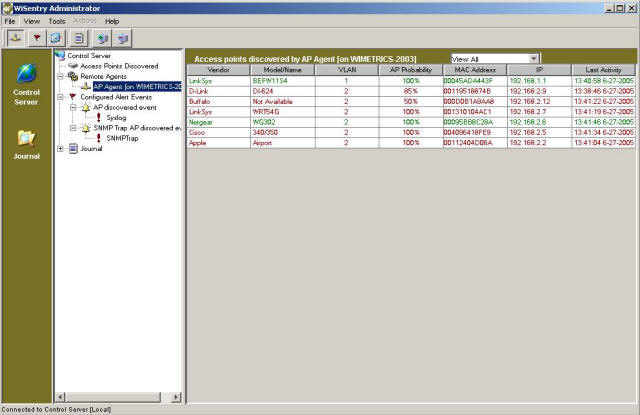
Task: Click the access point toolbar icon
Action: (16, 38)
